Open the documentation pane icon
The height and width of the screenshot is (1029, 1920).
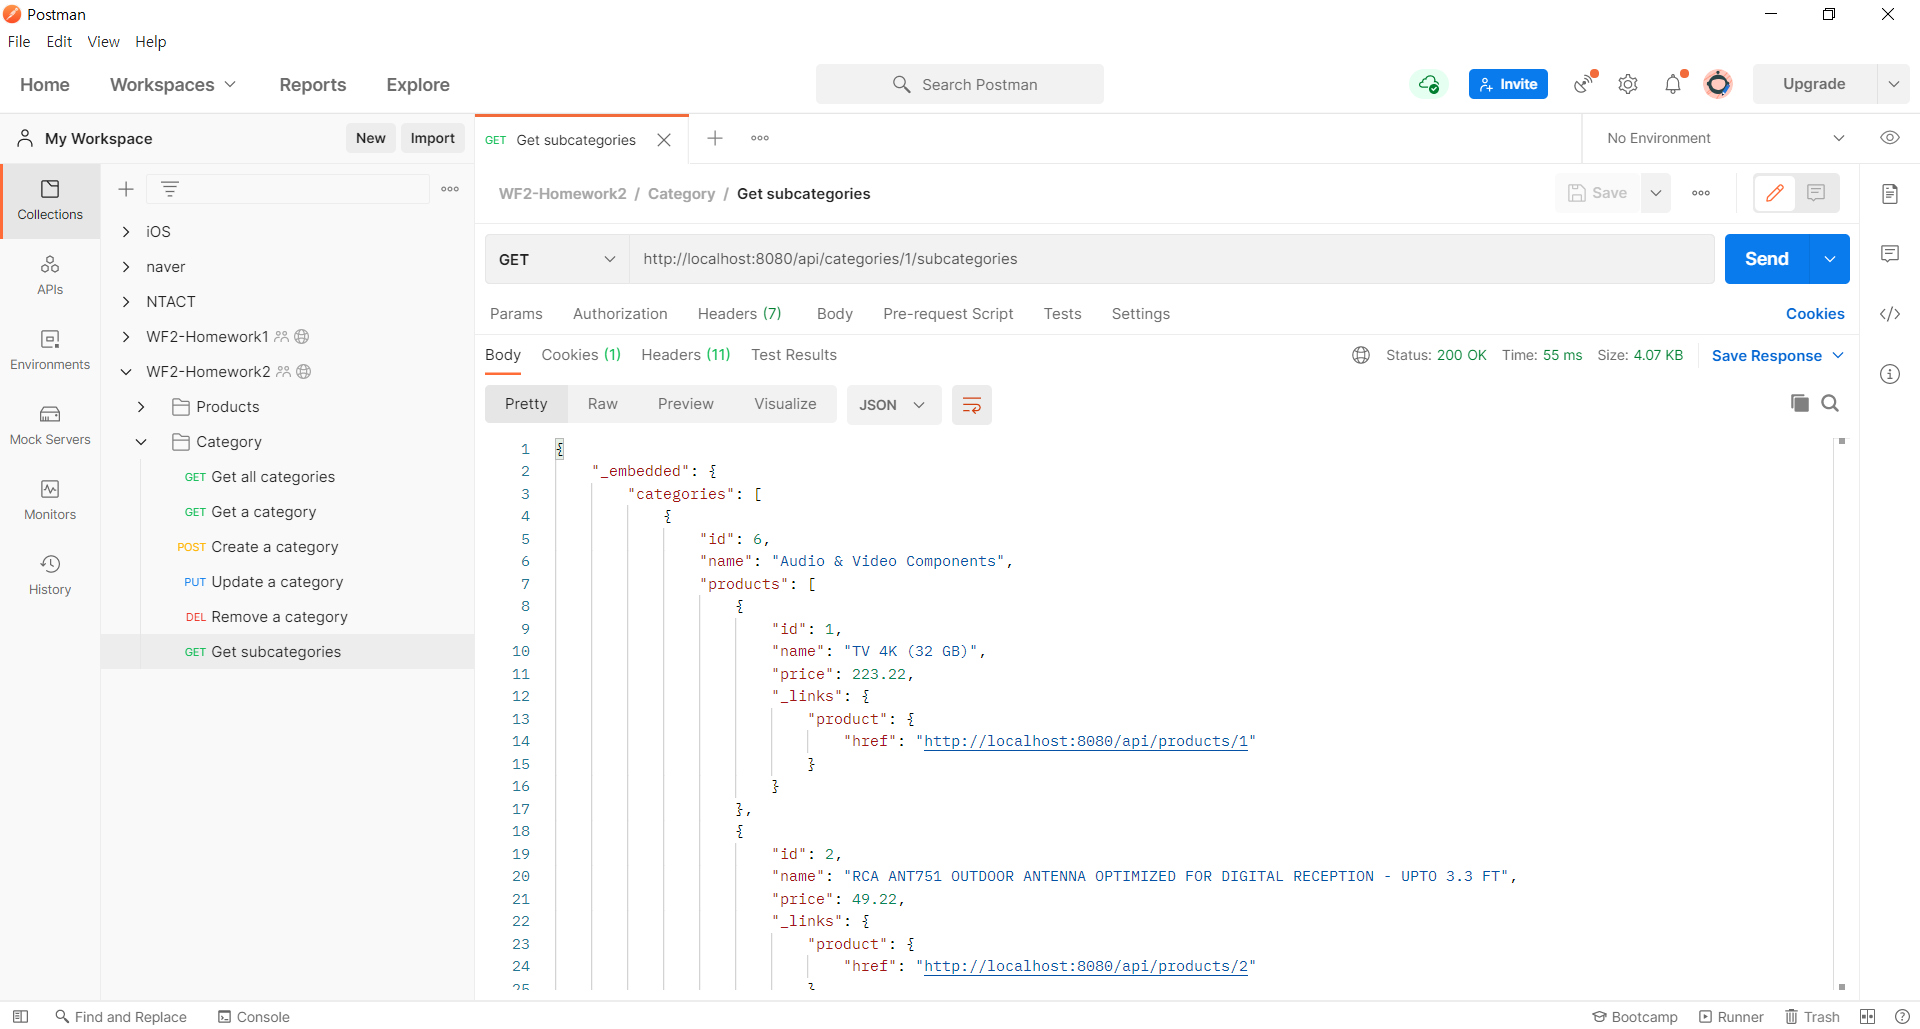(1889, 194)
